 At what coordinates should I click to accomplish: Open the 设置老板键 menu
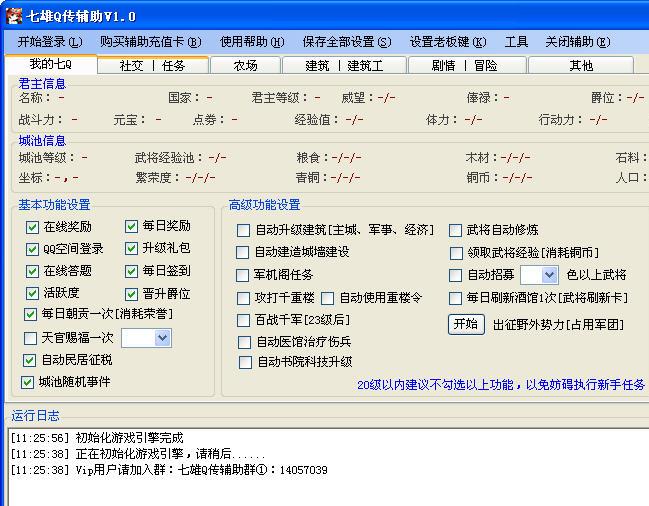click(x=447, y=42)
